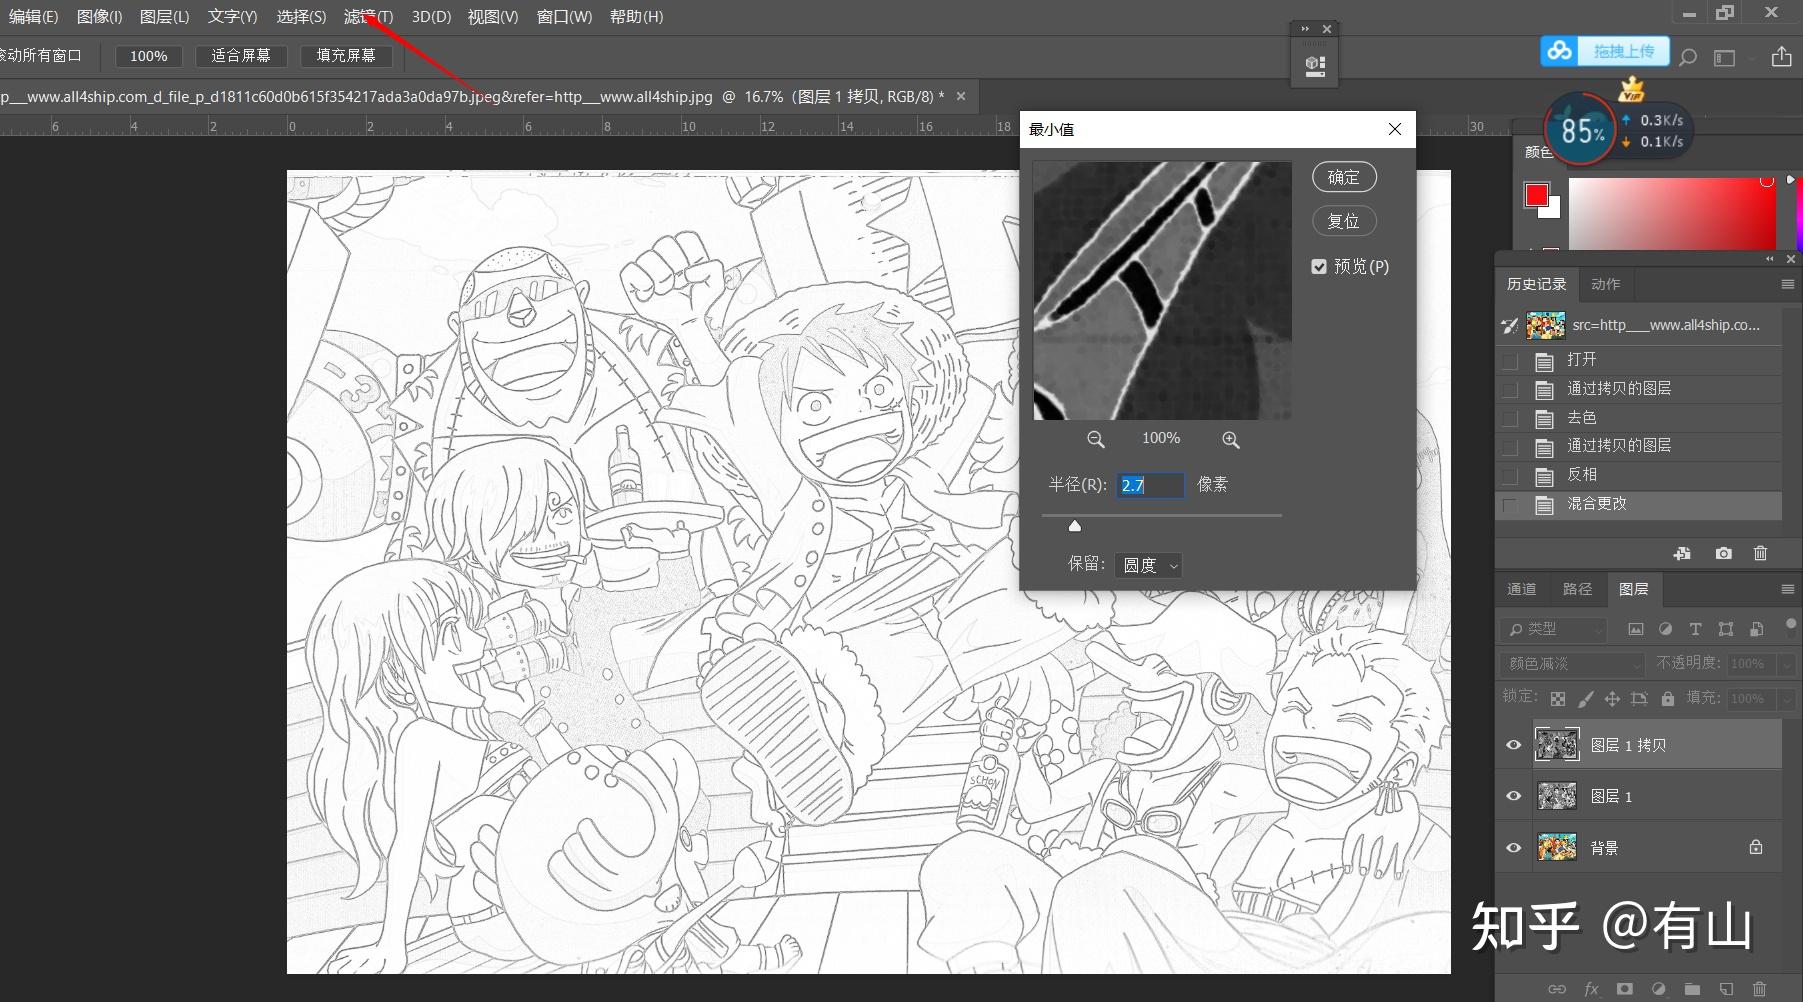This screenshot has width=1803, height=1002.
Task: Open the 图像(I) menu
Action: (99, 17)
